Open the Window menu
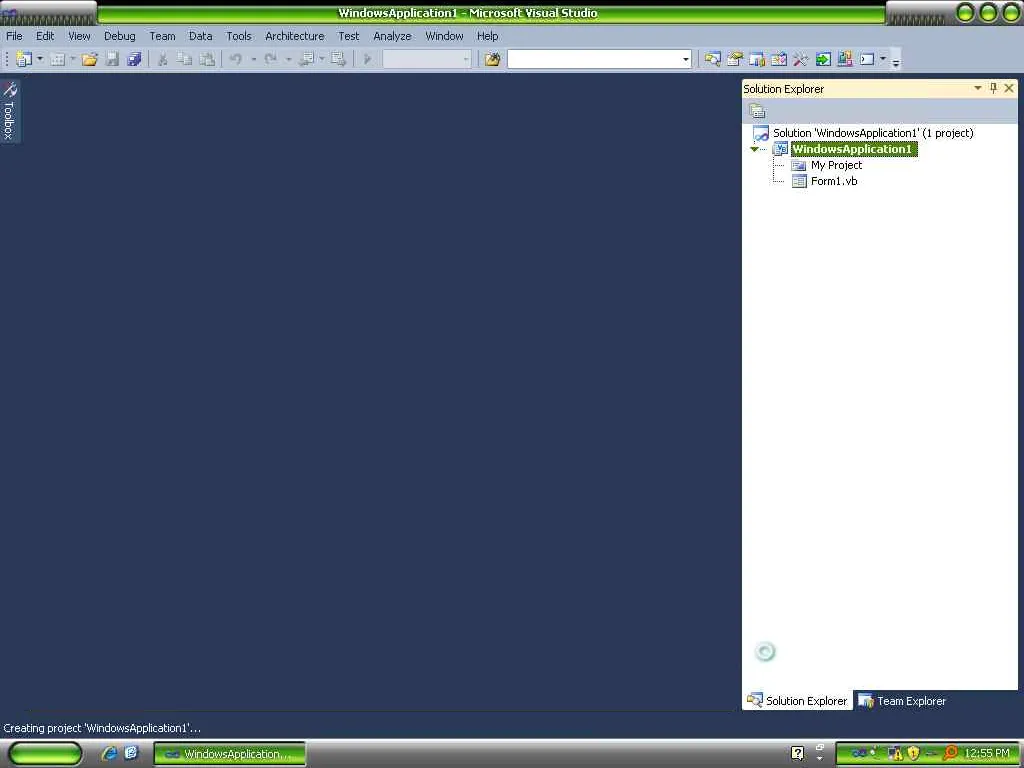The height and width of the screenshot is (768, 1024). (444, 36)
